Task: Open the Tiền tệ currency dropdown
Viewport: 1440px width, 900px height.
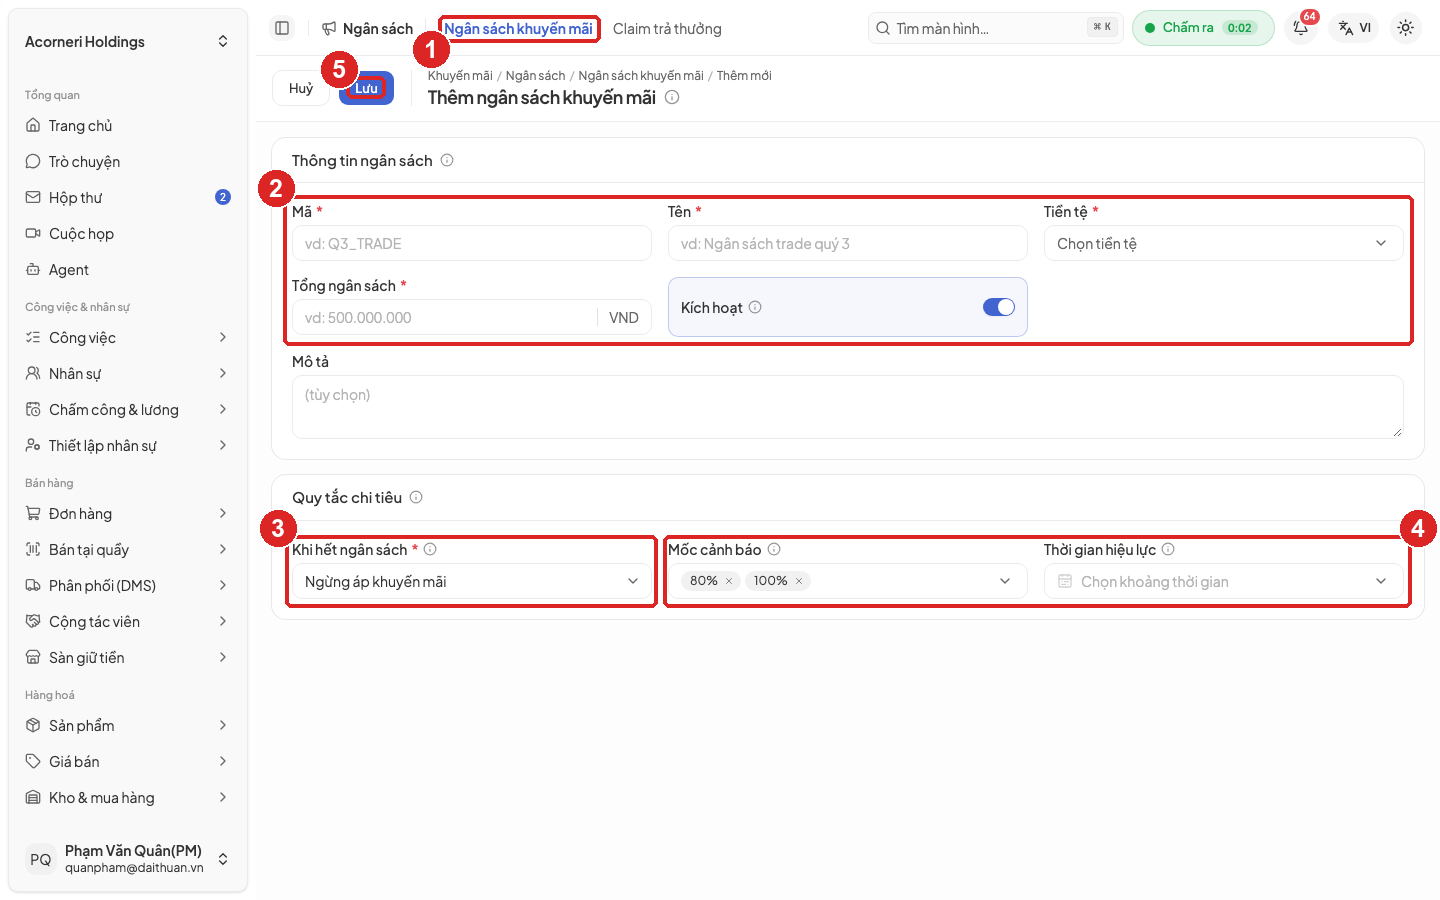Action: 1224,243
